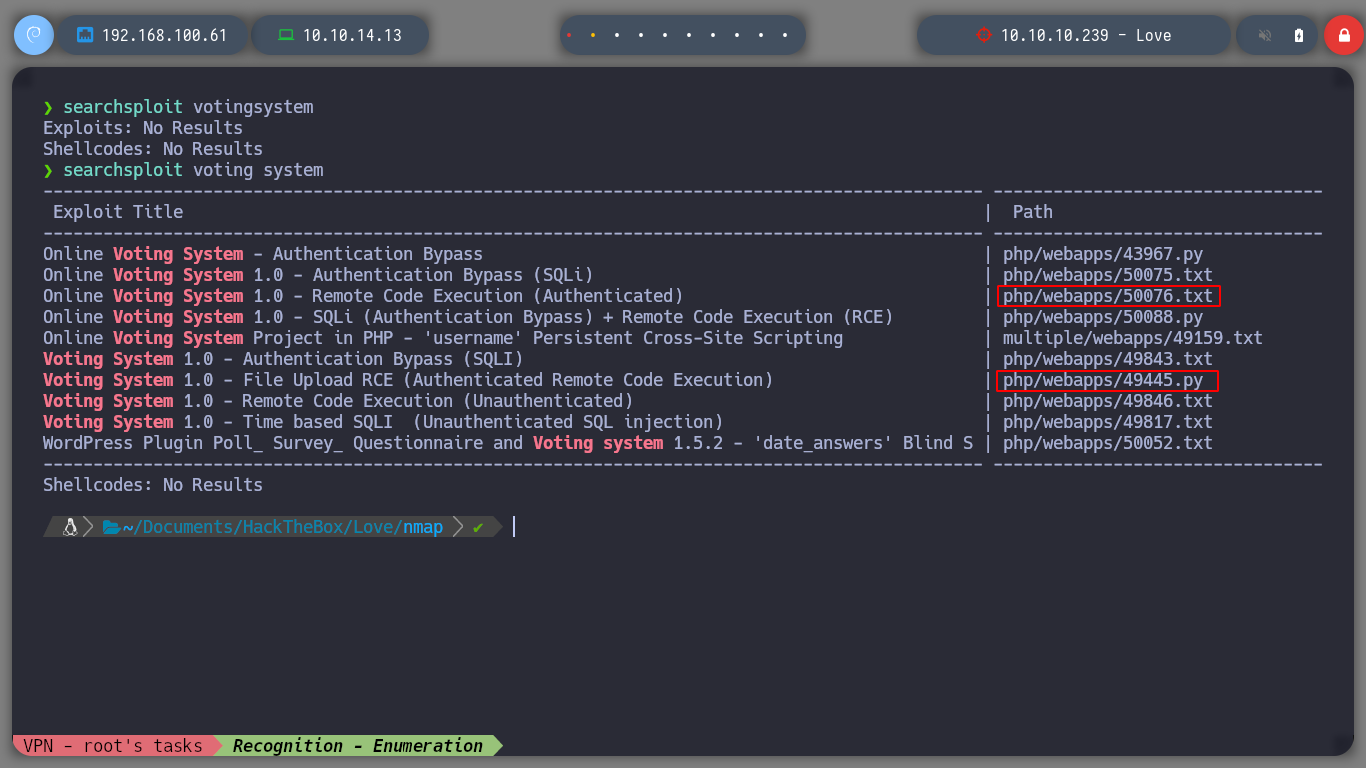Click the 'Path' column header
Screen dimensions: 1366x768
(1032, 212)
